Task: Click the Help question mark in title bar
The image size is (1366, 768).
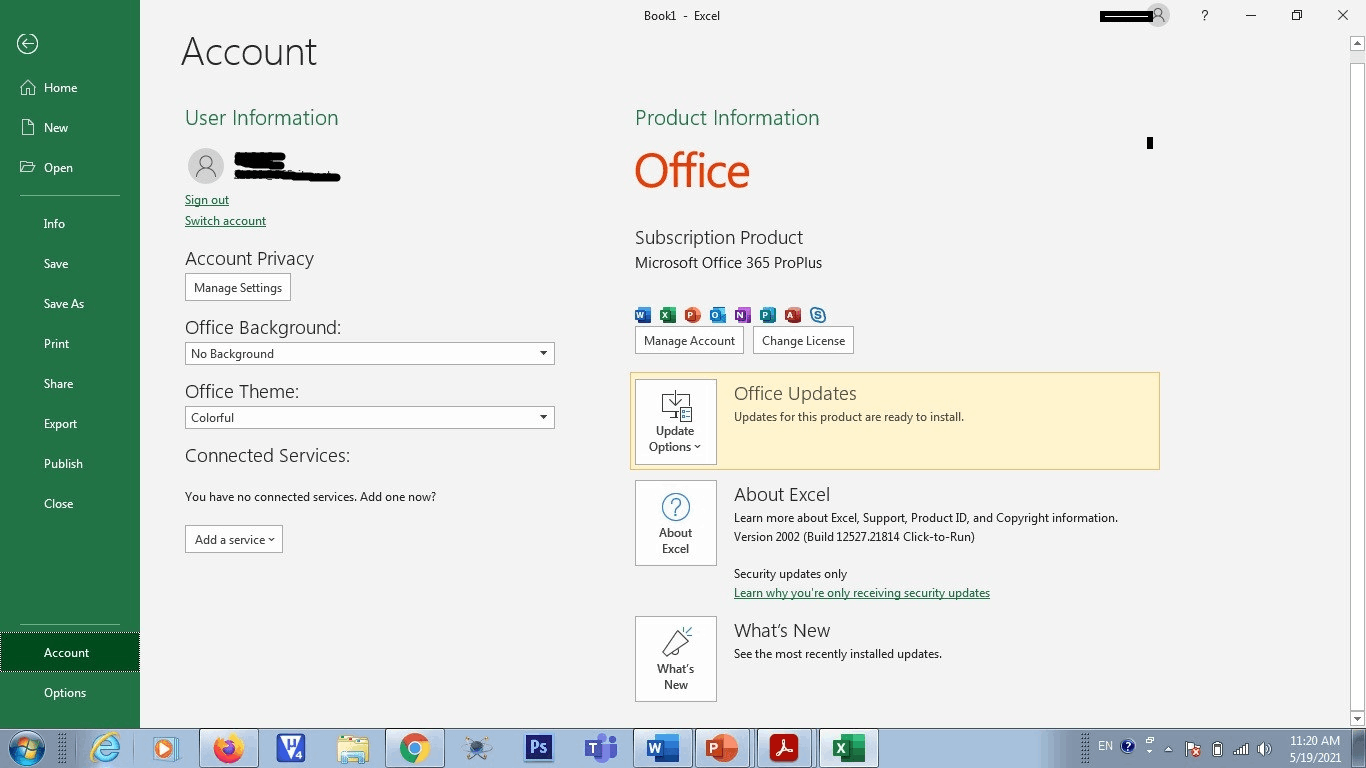Action: click(x=1205, y=16)
